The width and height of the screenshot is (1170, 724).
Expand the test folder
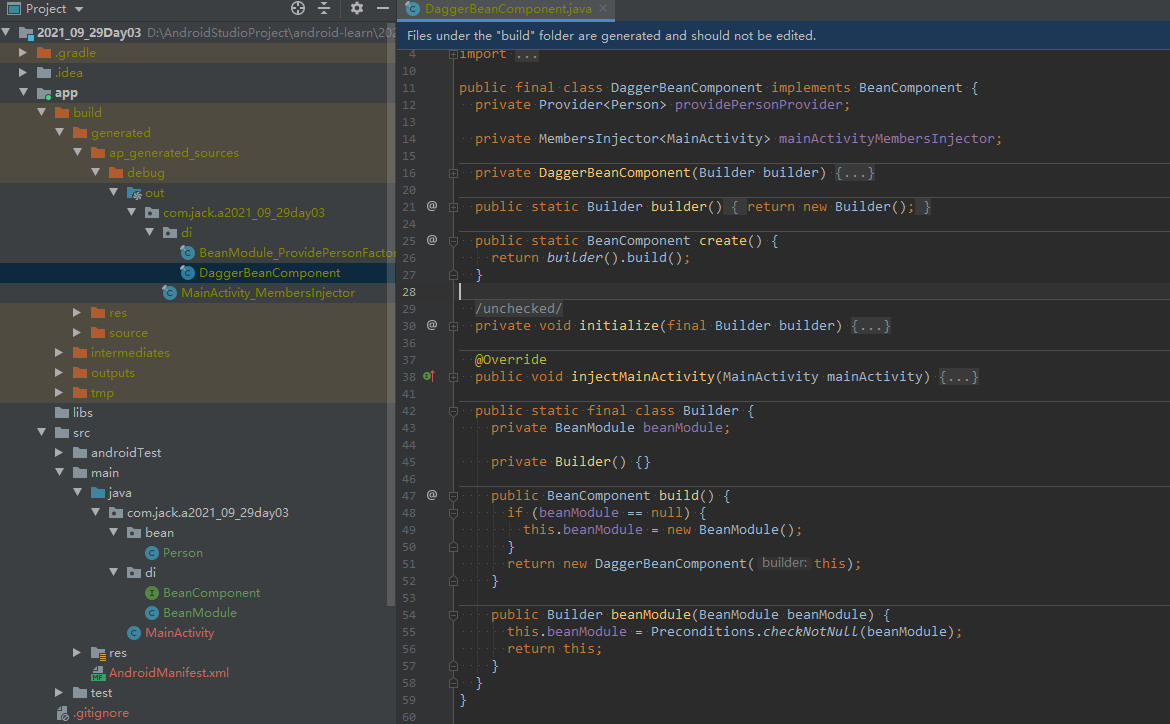pyautogui.click(x=60, y=693)
